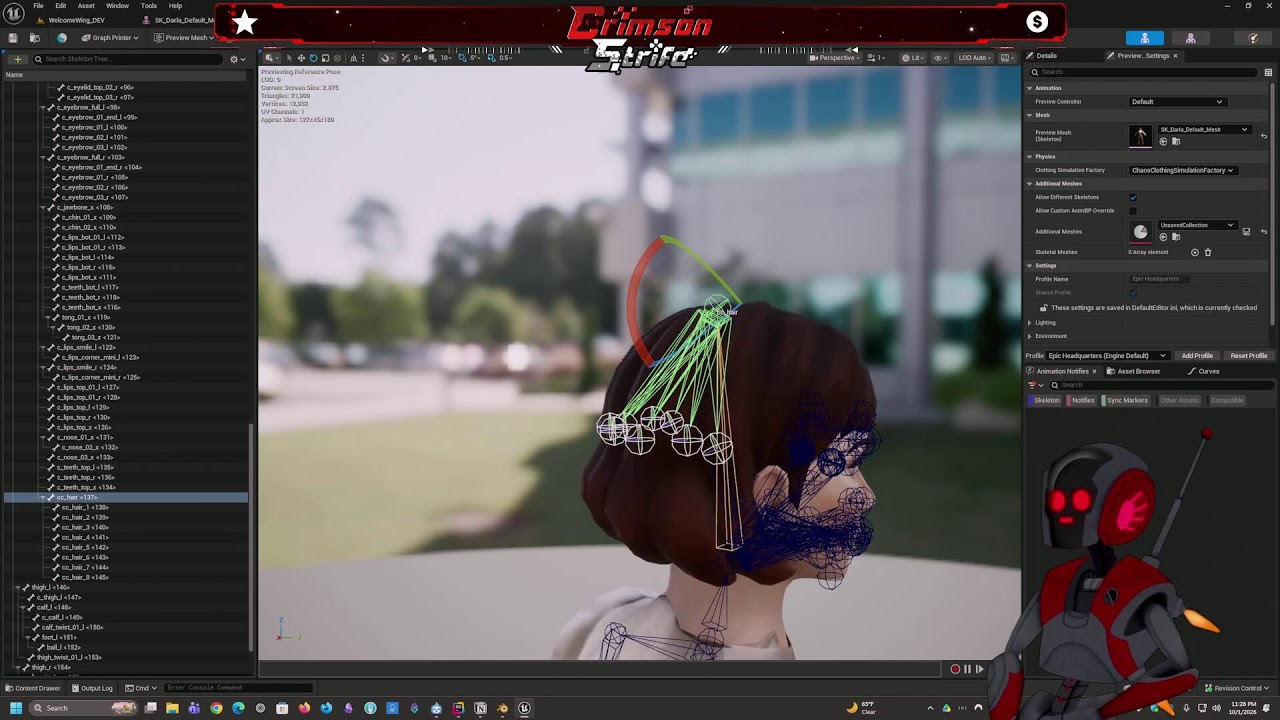The height and width of the screenshot is (720, 1280).
Task: Open Google Chrome from the taskbar
Action: click(216, 708)
